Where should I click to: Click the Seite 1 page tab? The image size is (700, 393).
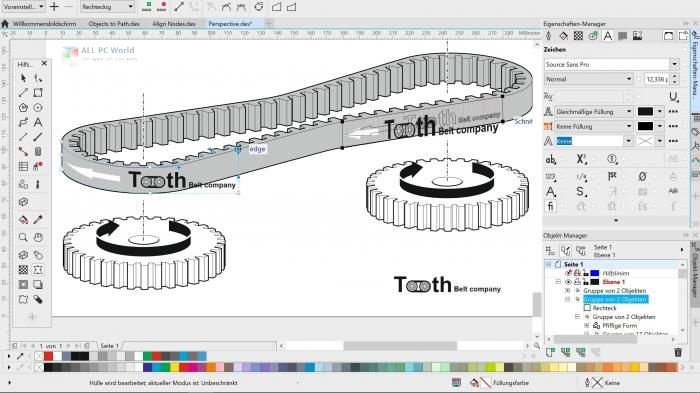(109, 346)
